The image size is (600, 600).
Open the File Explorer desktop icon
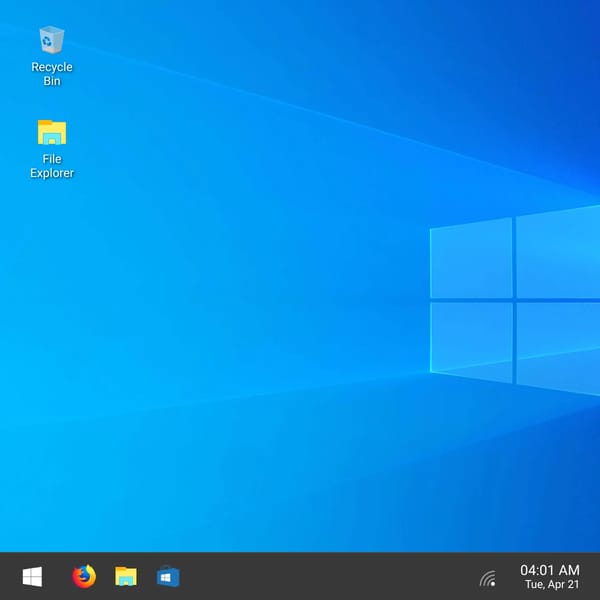pos(52,132)
